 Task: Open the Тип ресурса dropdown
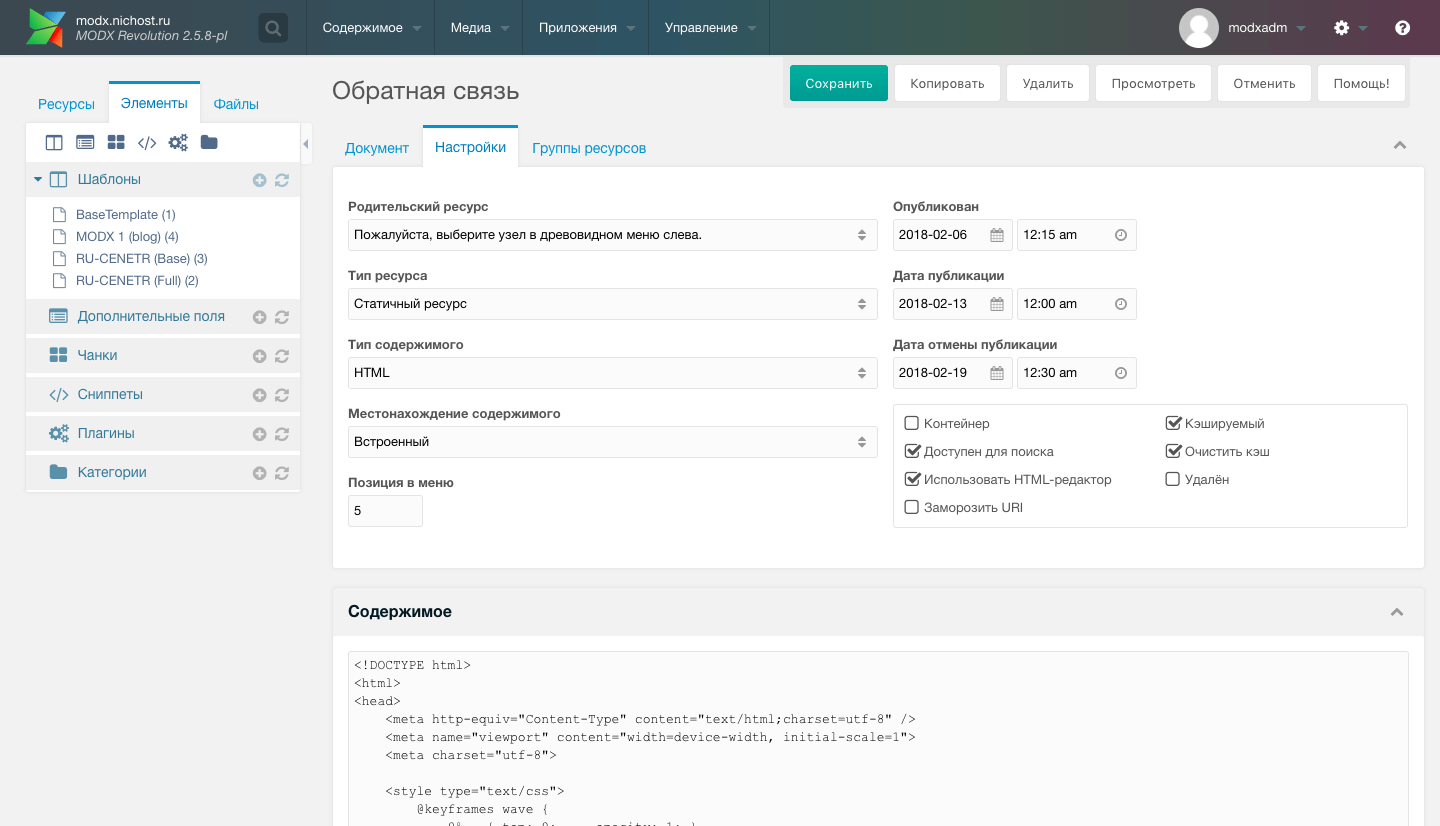[612, 304]
